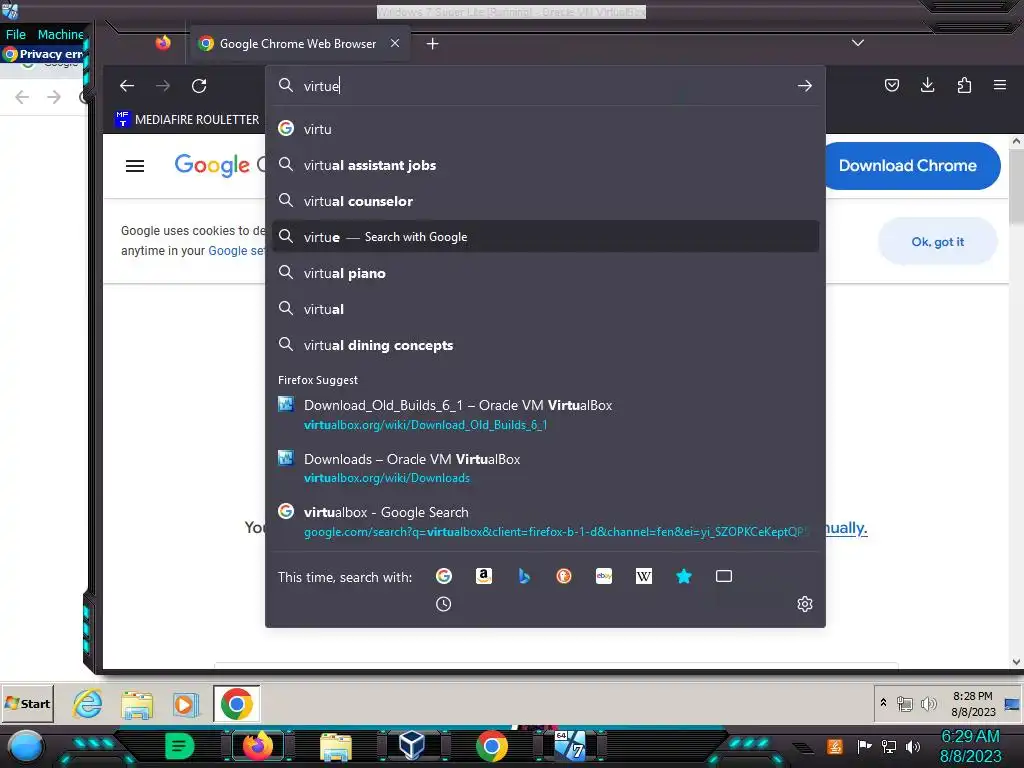
Task: Show hidden icons in guest system tray
Action: 883,703
